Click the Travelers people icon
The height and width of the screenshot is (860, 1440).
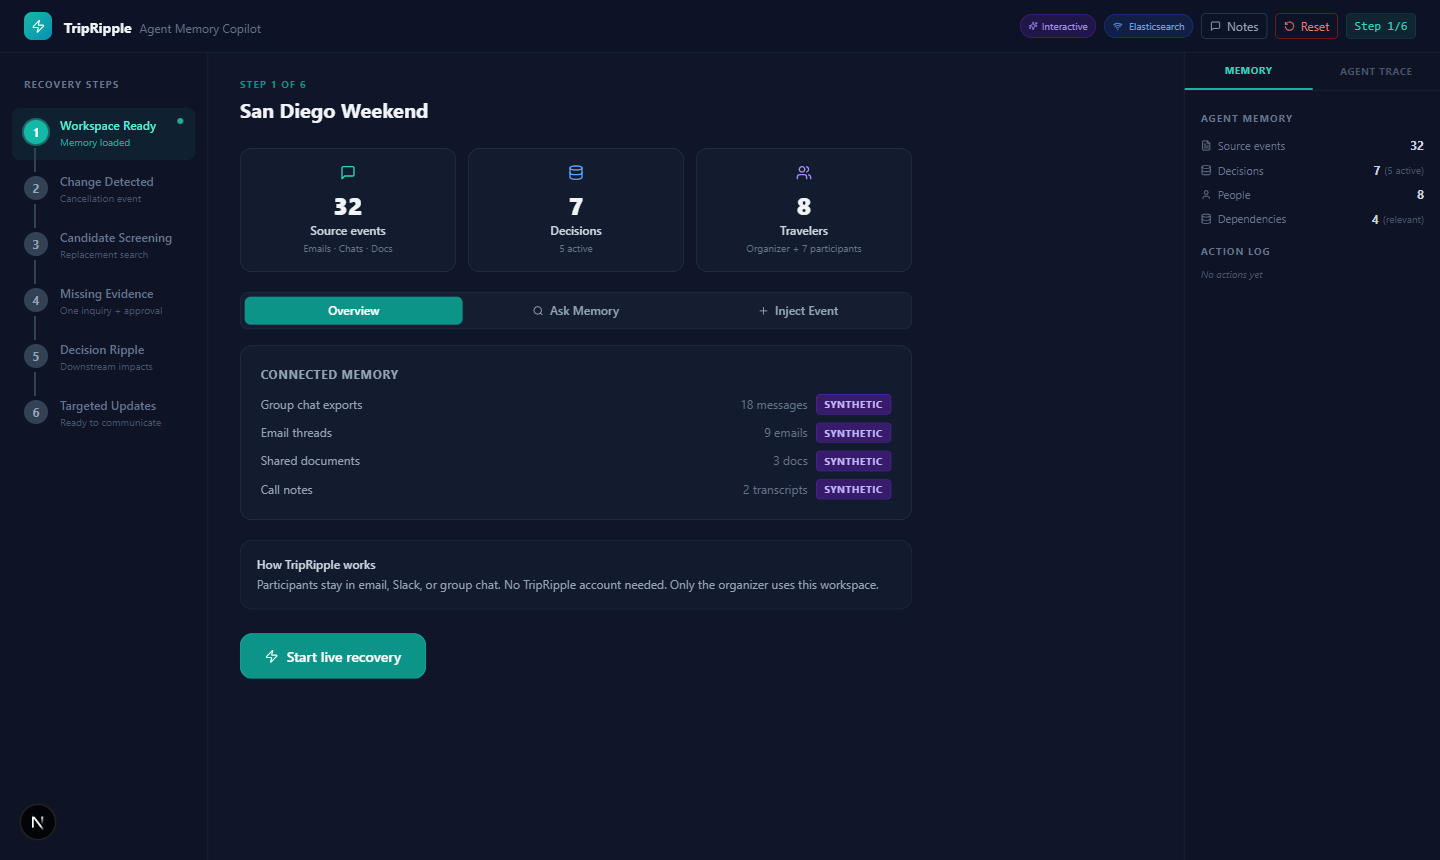[804, 173]
